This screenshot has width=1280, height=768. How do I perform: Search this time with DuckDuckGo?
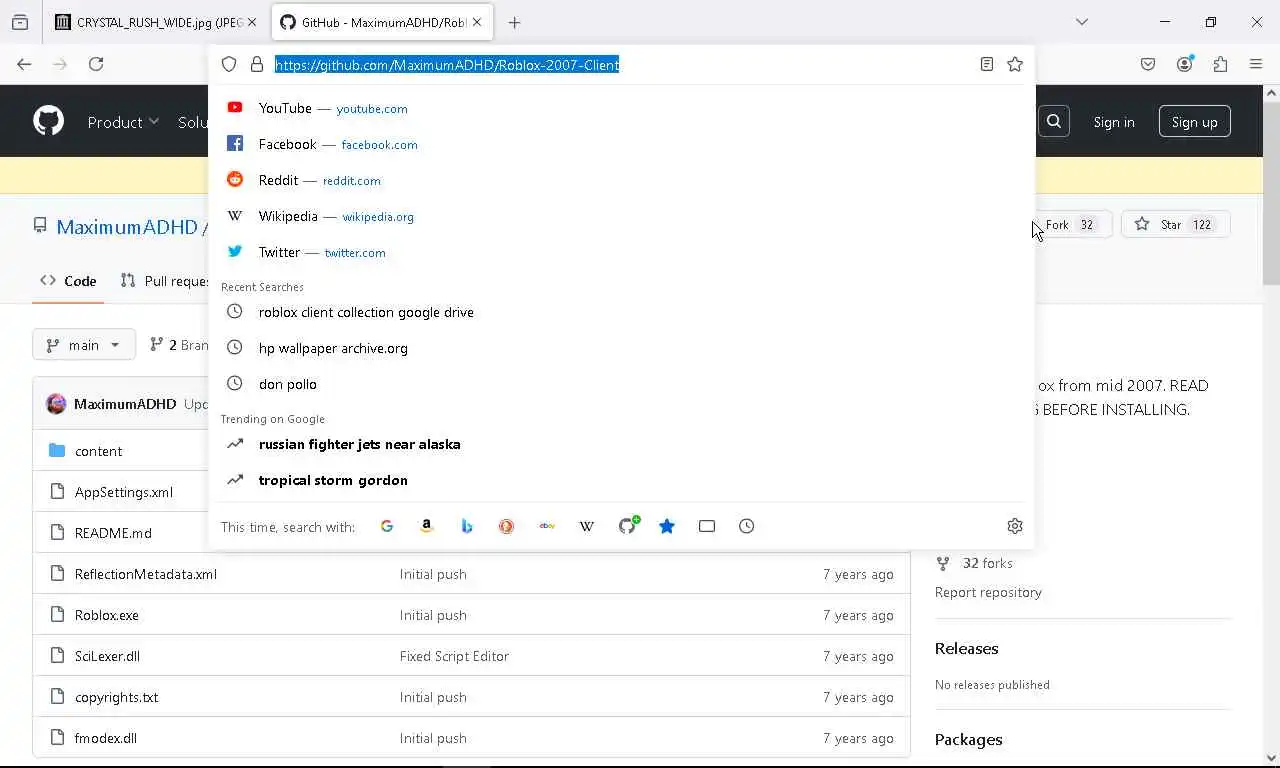(x=507, y=526)
